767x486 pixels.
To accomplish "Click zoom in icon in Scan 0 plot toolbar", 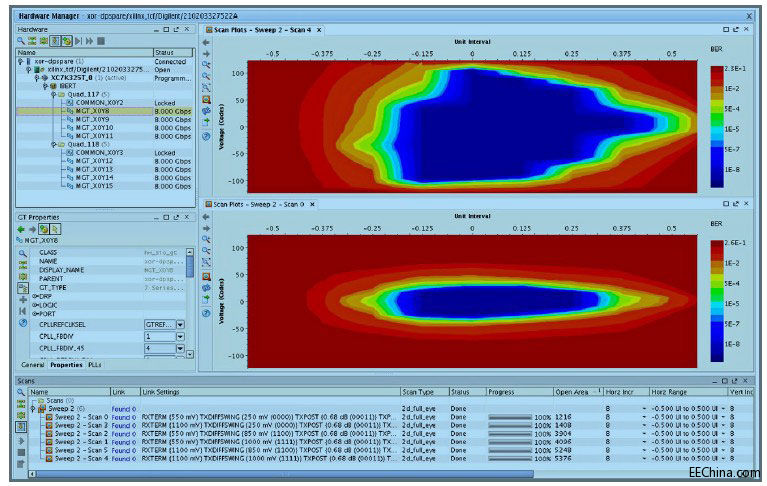I will coord(206,240).
